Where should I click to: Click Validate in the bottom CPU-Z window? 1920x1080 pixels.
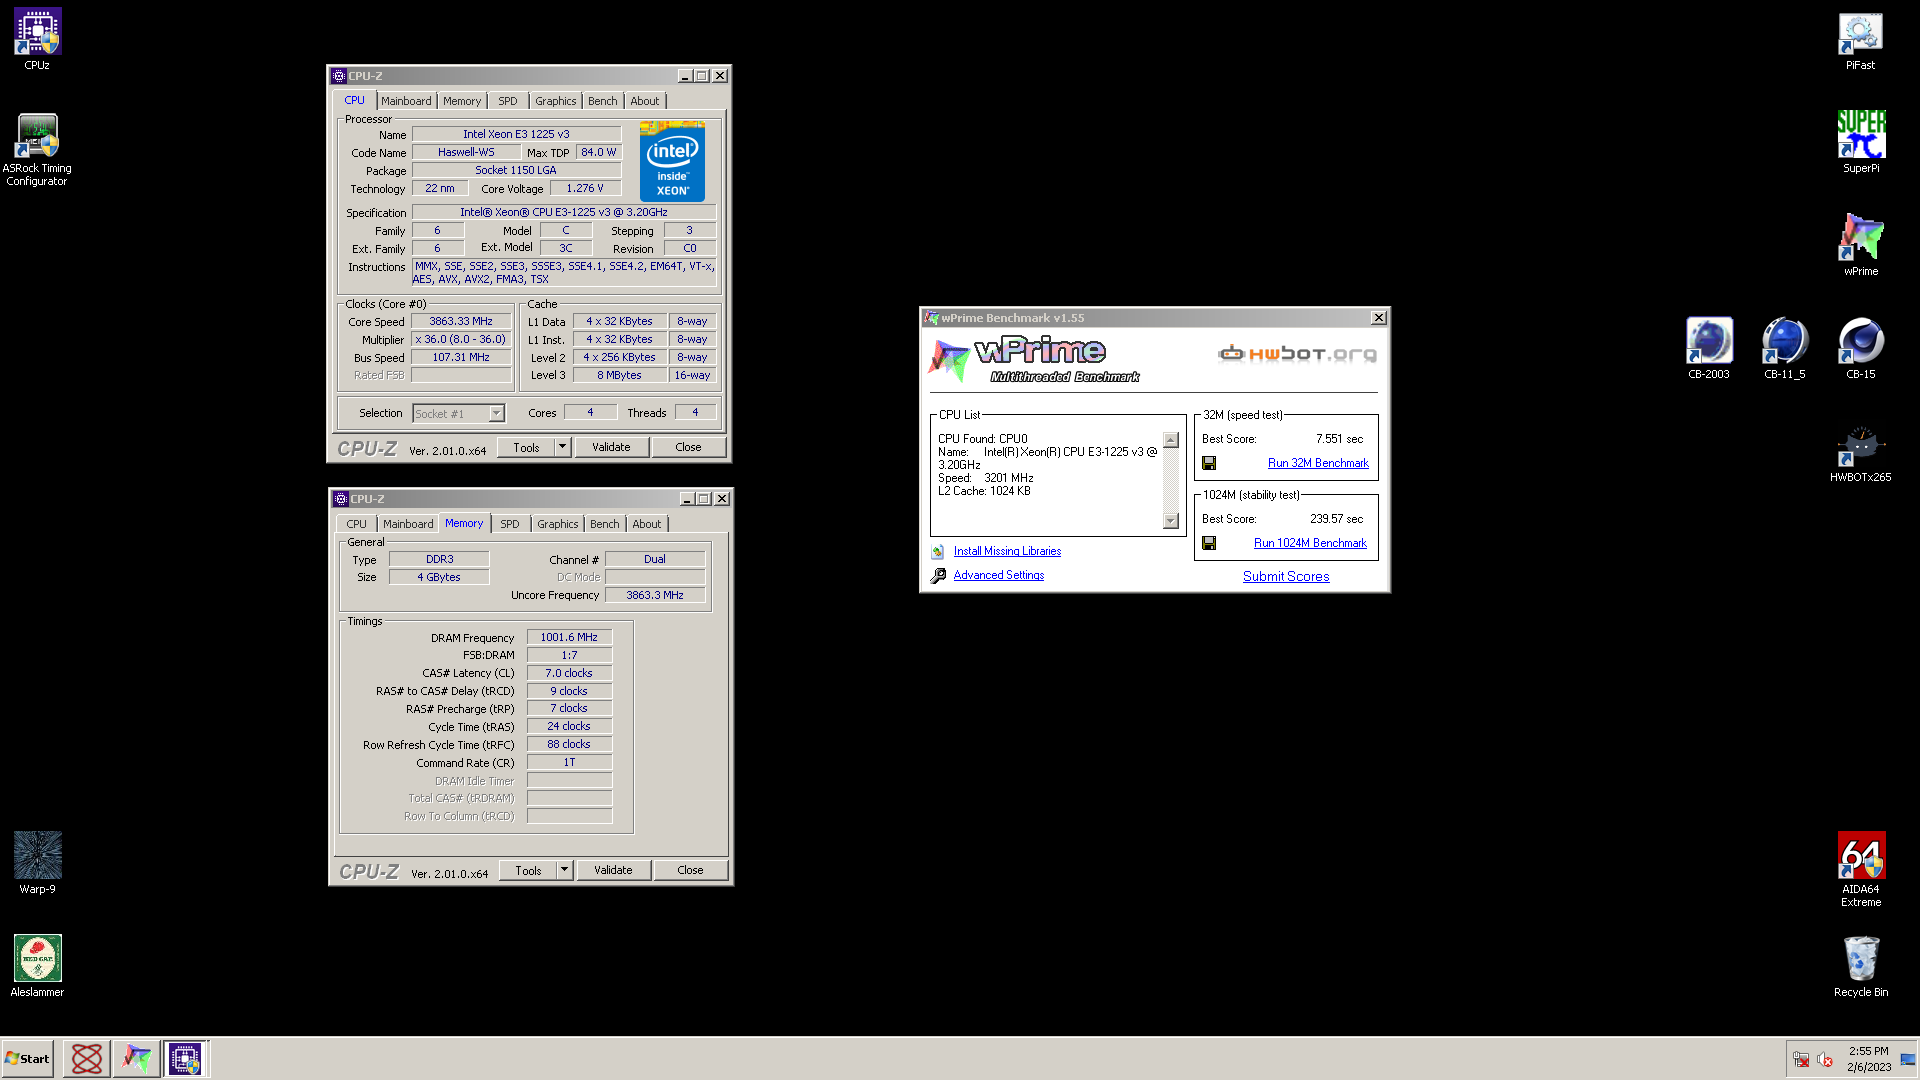click(613, 870)
